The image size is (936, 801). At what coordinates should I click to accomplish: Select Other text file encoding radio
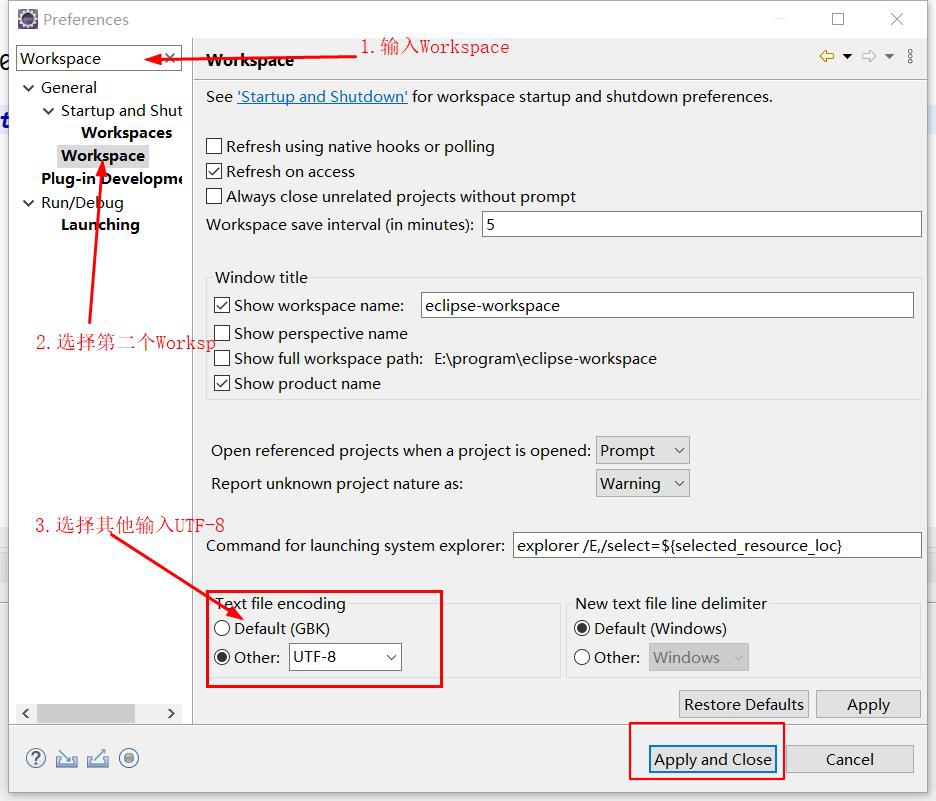pos(221,657)
